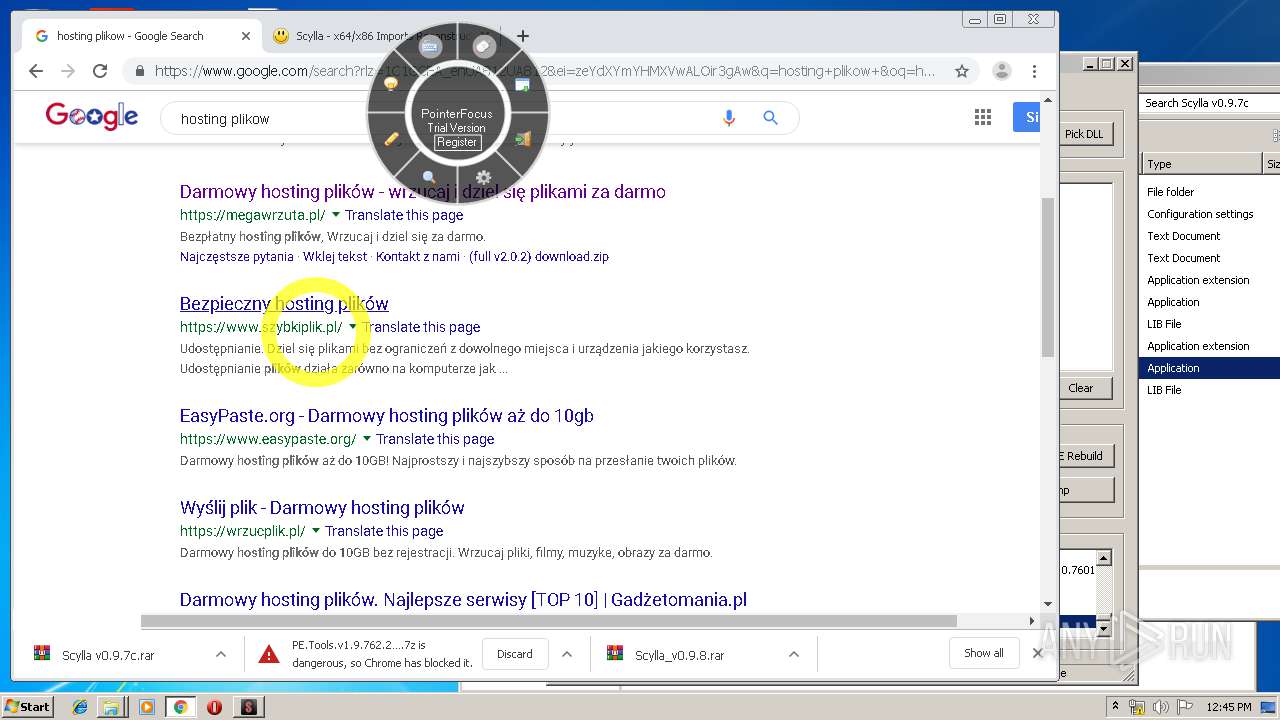Open Wyślij plik - Darmowy hosting plików result

click(x=322, y=507)
